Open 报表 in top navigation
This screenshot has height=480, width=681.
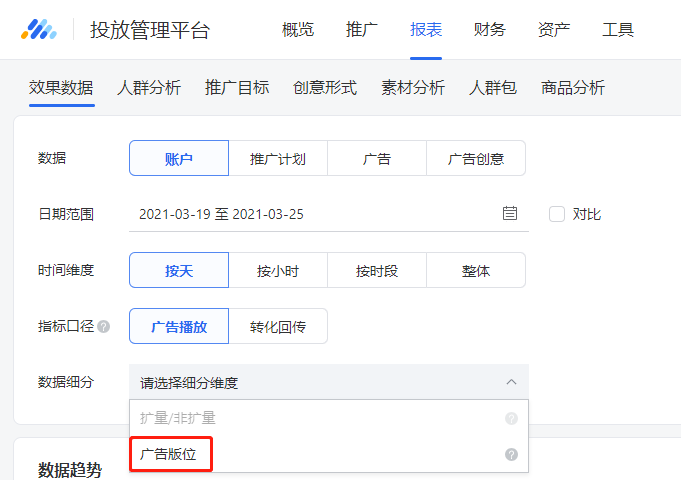pos(426,30)
